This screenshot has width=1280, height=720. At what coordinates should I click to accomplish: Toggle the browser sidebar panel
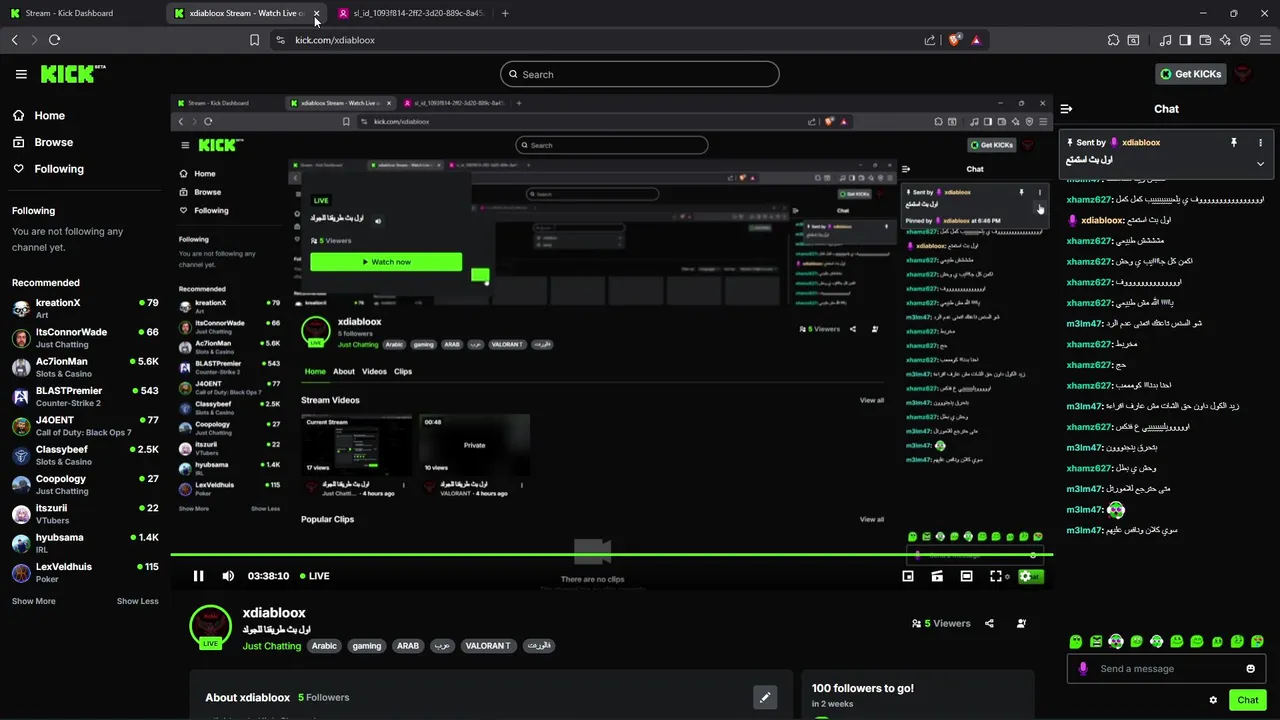click(x=1185, y=40)
